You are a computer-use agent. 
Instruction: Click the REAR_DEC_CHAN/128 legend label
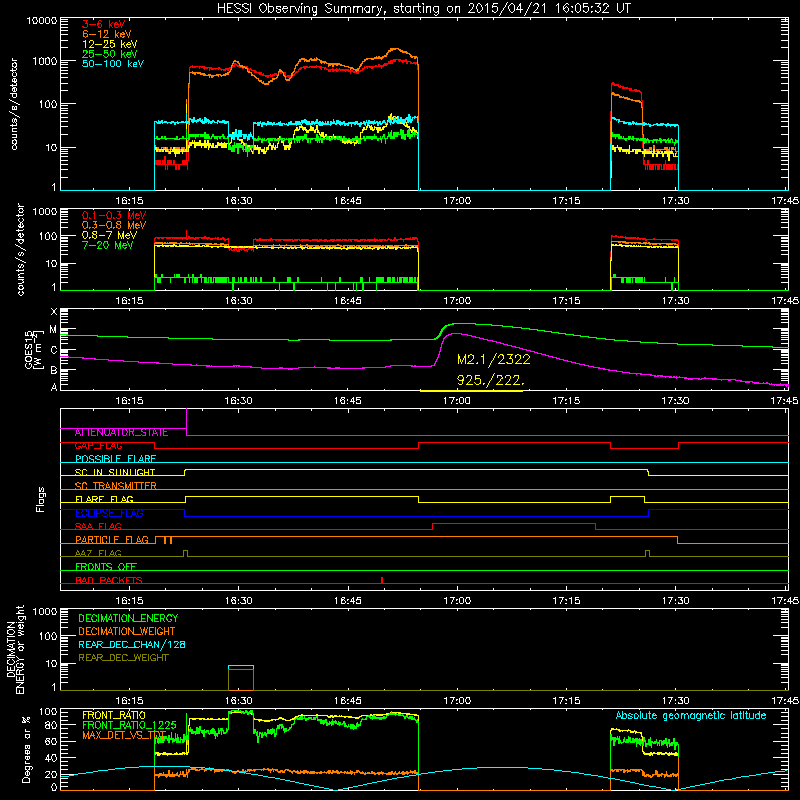pos(132,645)
